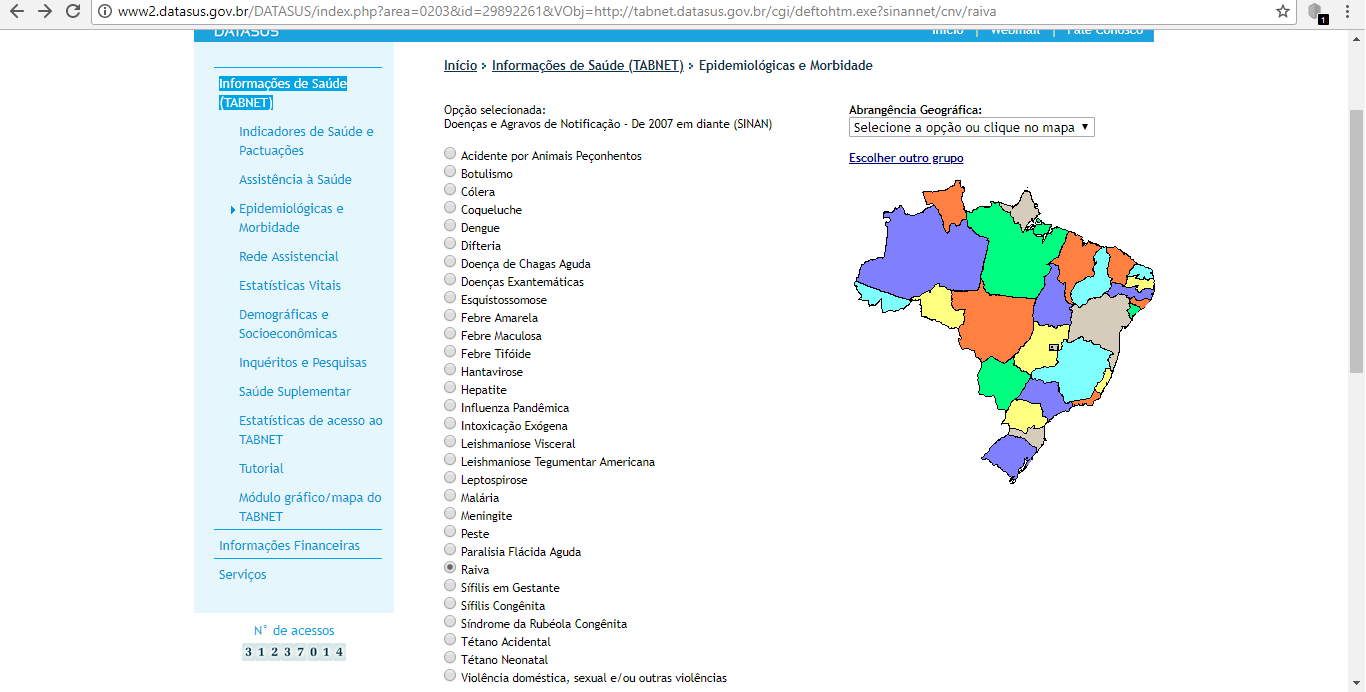The width and height of the screenshot is (1366, 692).
Task: Open Rede Assistencial sidebar item
Action: [x=289, y=257]
